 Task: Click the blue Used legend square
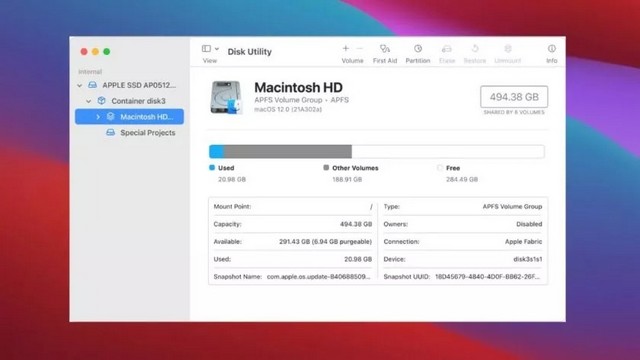(212, 167)
